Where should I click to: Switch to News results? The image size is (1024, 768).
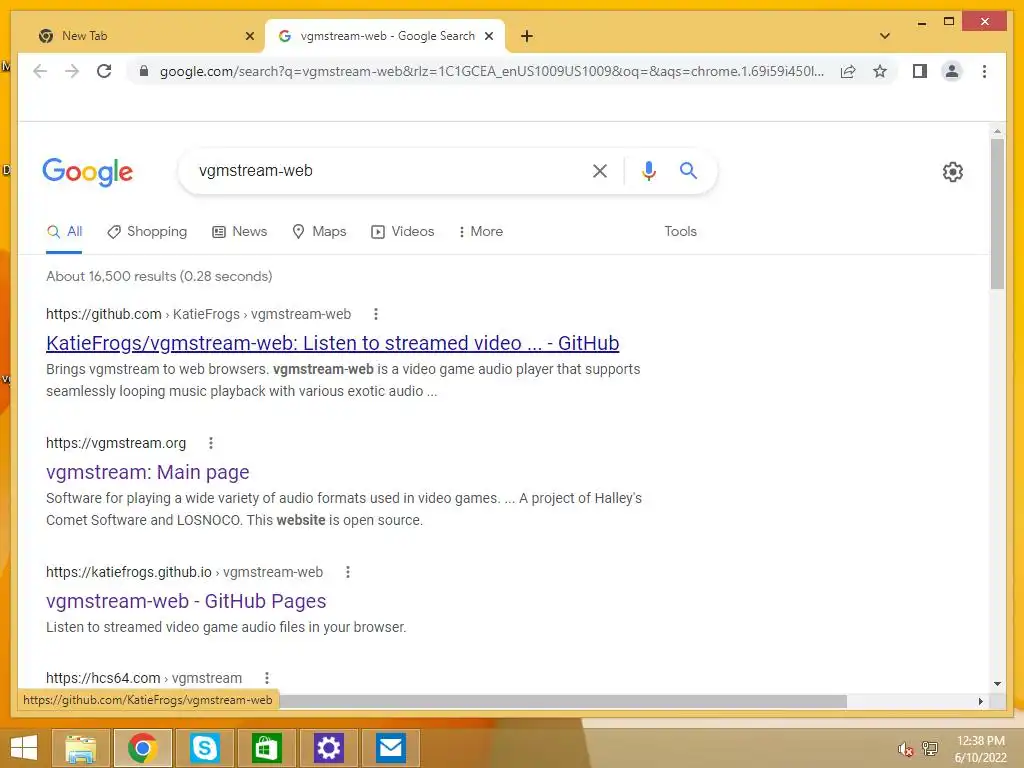pyautogui.click(x=240, y=232)
